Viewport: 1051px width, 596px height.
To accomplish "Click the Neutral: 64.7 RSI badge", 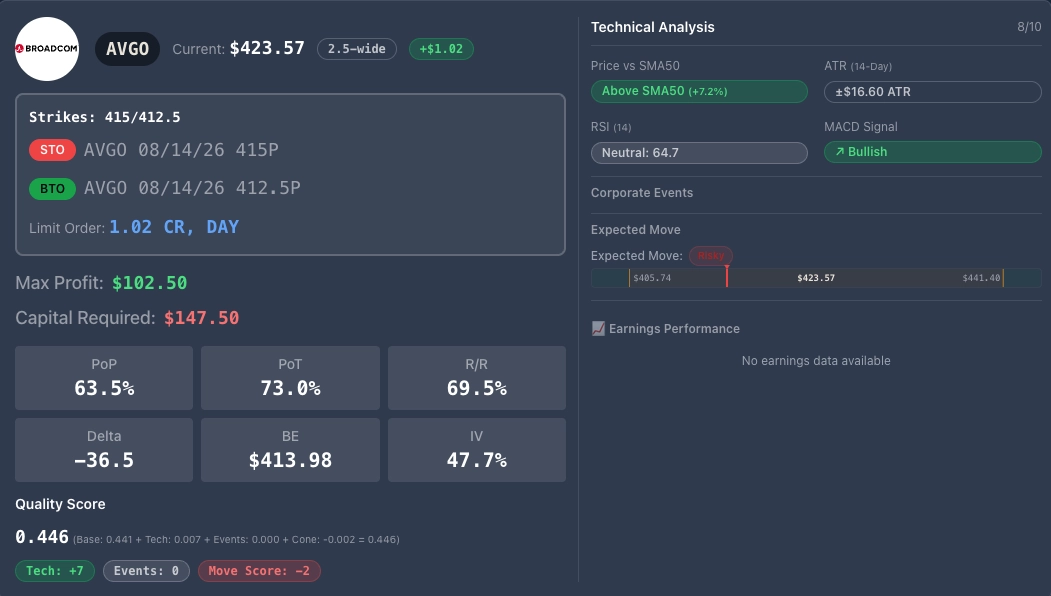I will click(699, 153).
